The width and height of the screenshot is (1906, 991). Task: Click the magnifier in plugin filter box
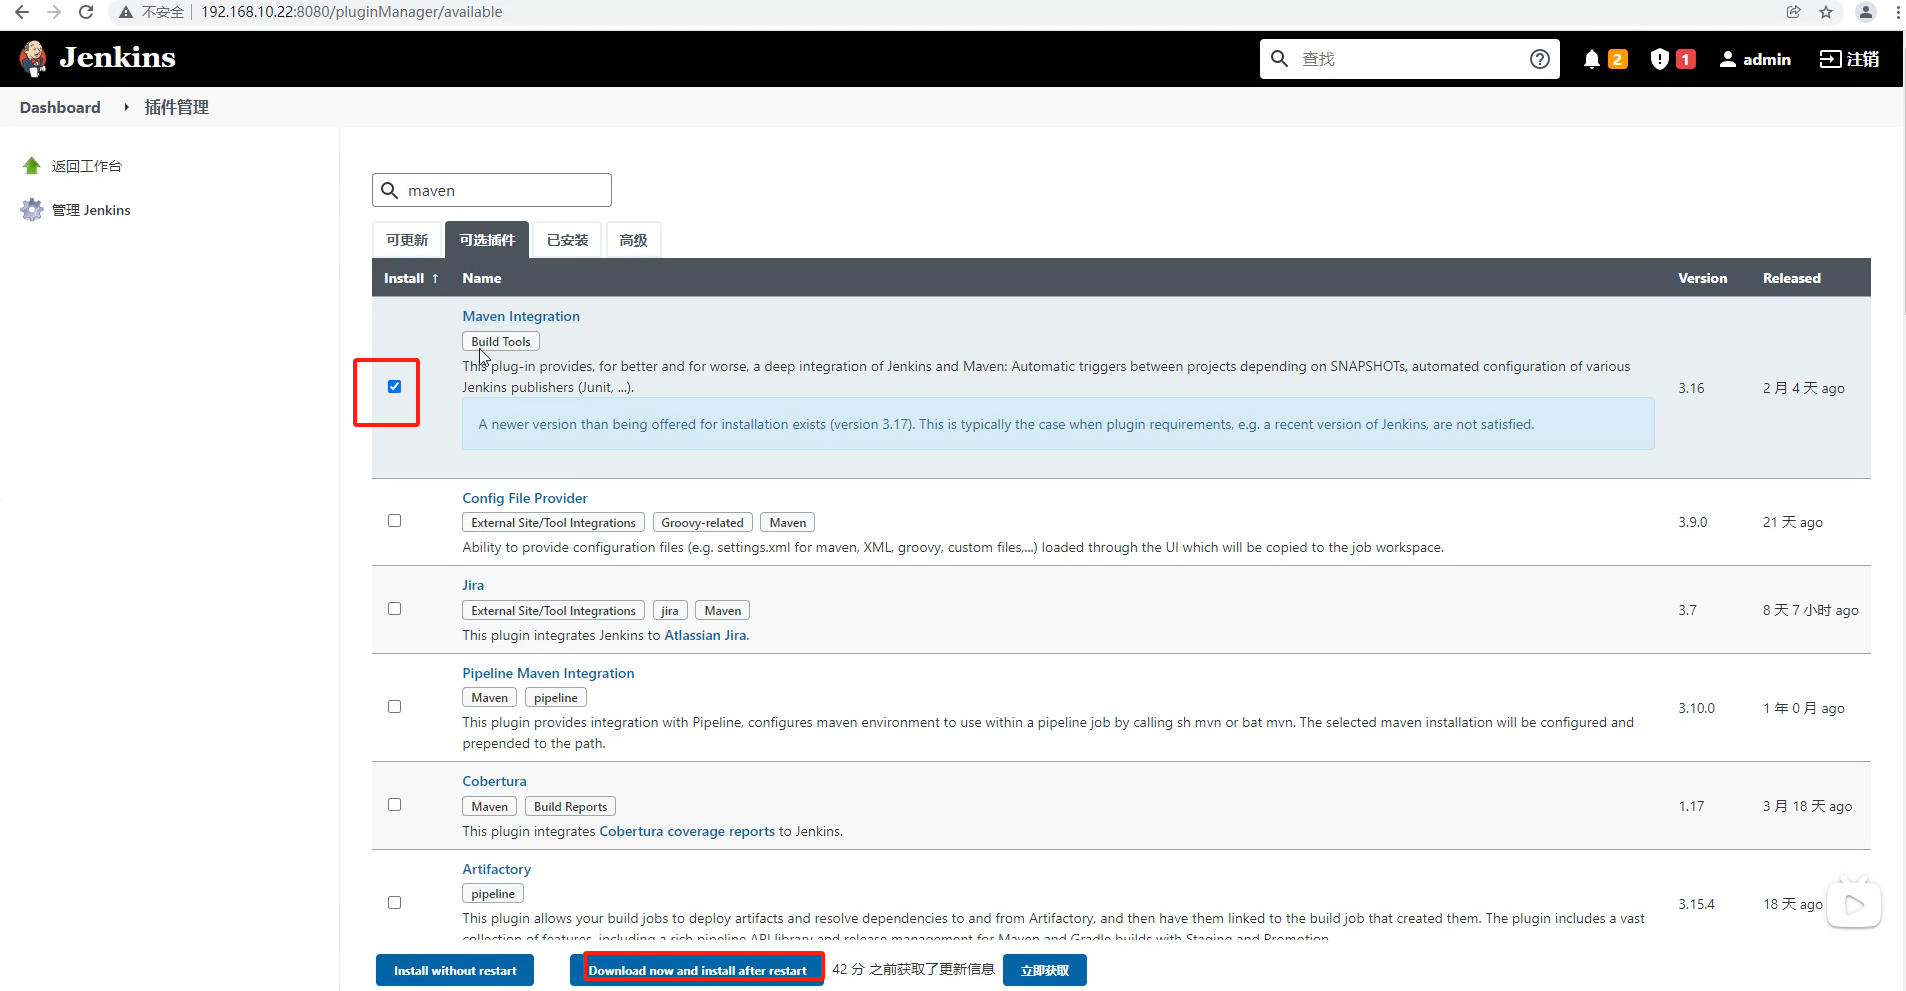[x=390, y=190]
